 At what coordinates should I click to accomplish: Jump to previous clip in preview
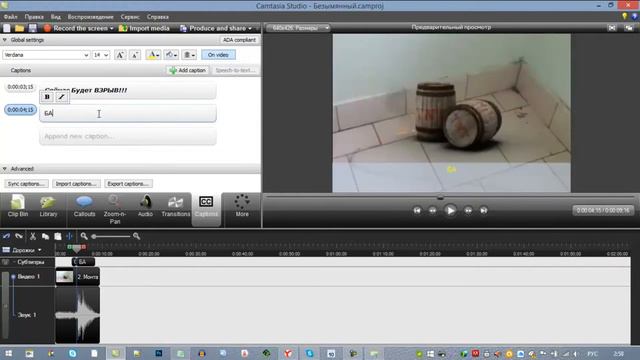coord(417,211)
